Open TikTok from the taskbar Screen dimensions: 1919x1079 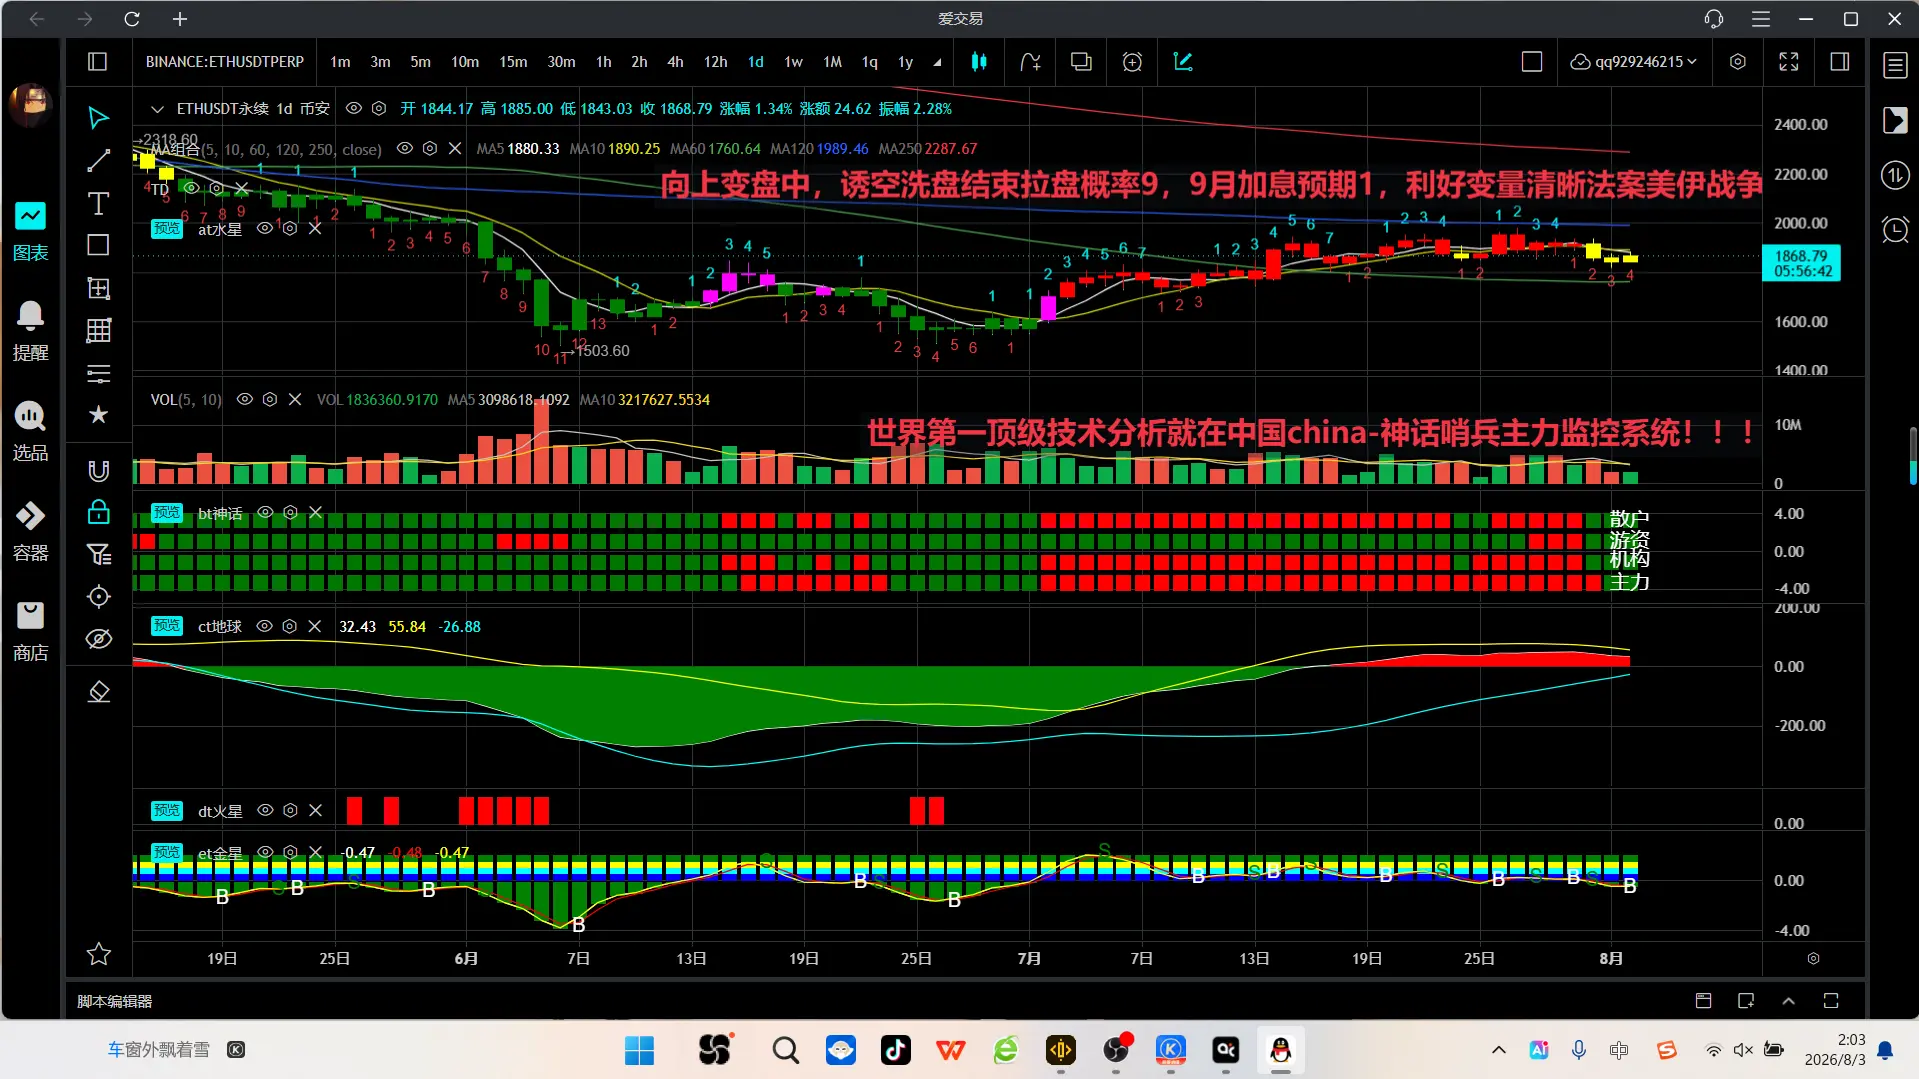click(895, 1050)
